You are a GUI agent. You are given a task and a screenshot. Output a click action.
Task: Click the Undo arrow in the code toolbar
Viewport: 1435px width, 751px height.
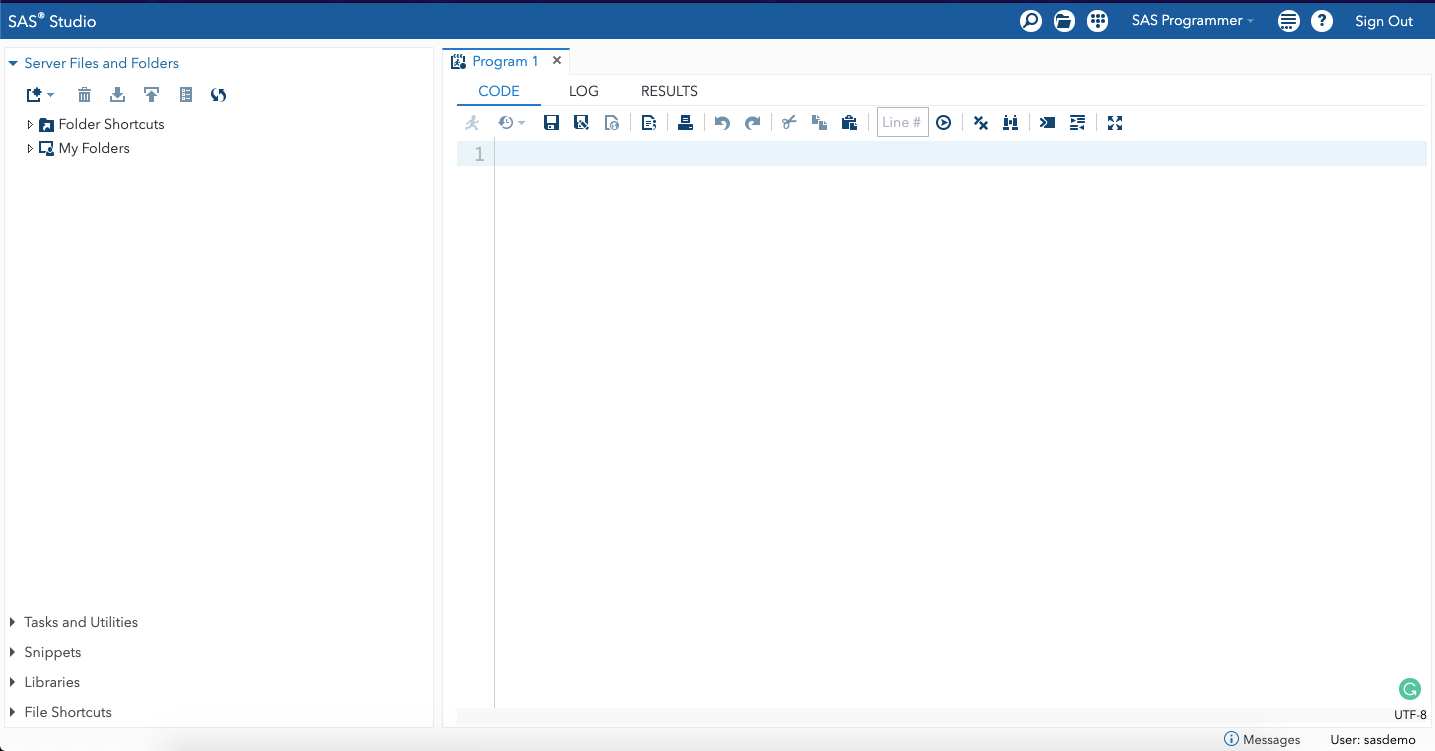click(x=722, y=123)
